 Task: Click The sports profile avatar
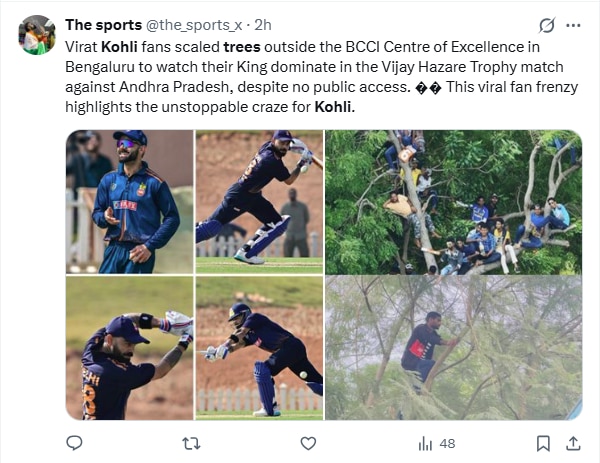[x=38, y=35]
